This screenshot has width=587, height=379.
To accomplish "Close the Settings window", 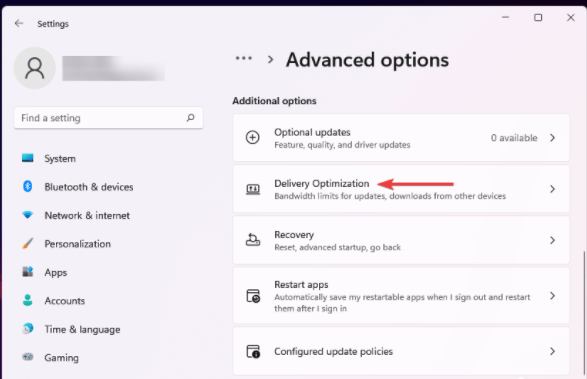I will [x=571, y=18].
